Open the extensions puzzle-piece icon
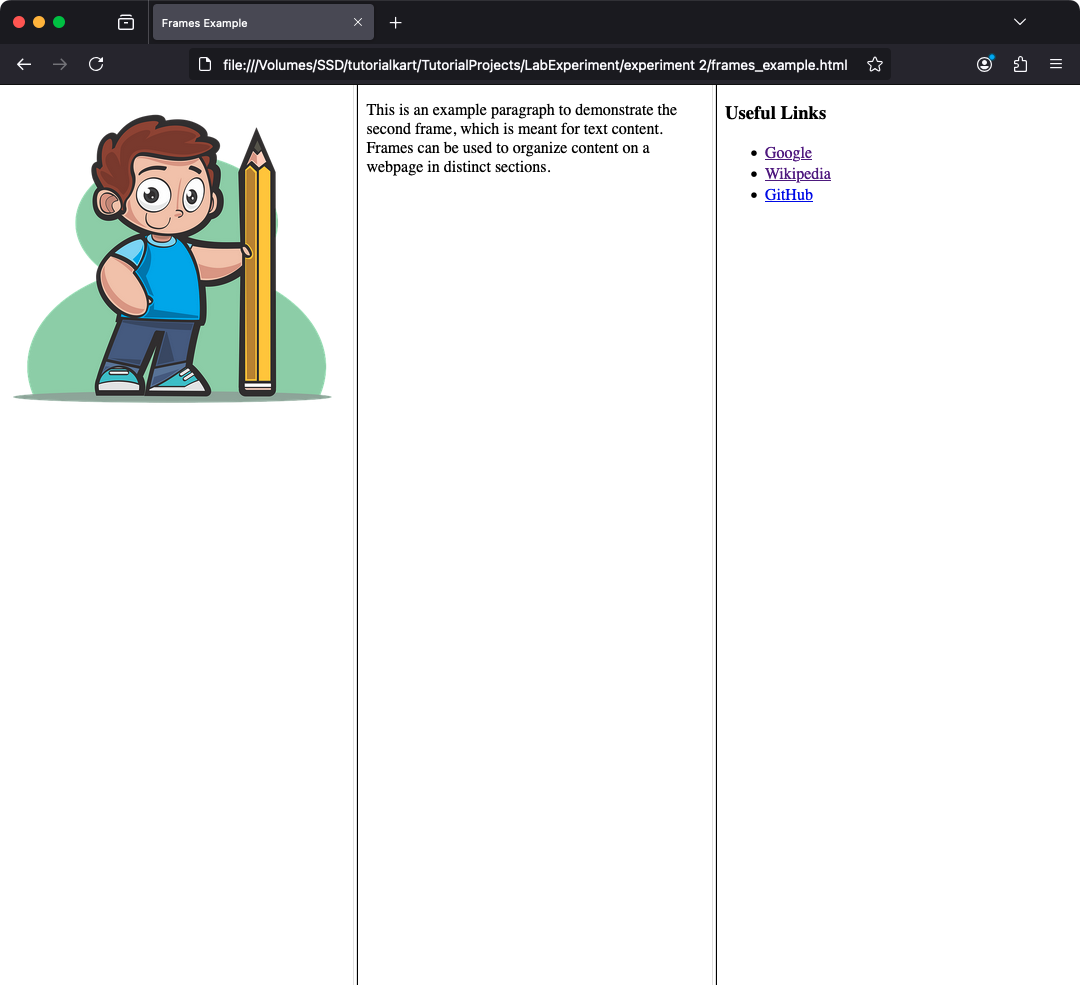Image resolution: width=1080 pixels, height=985 pixels. (1020, 64)
